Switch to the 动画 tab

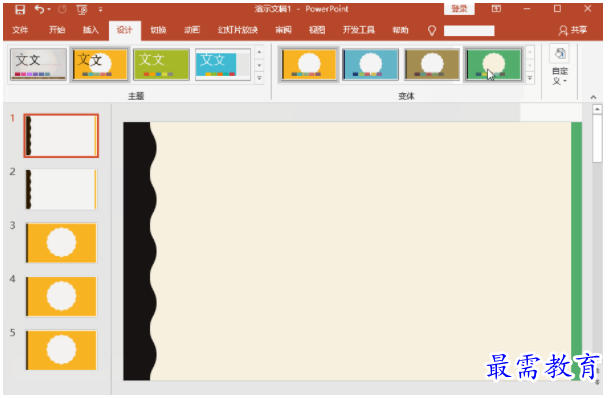[x=192, y=30]
